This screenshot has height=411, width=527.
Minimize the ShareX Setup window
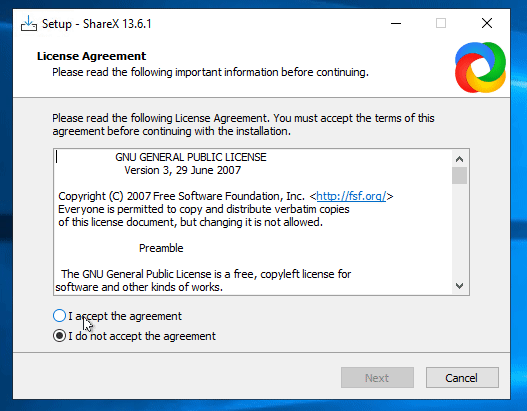(396, 24)
